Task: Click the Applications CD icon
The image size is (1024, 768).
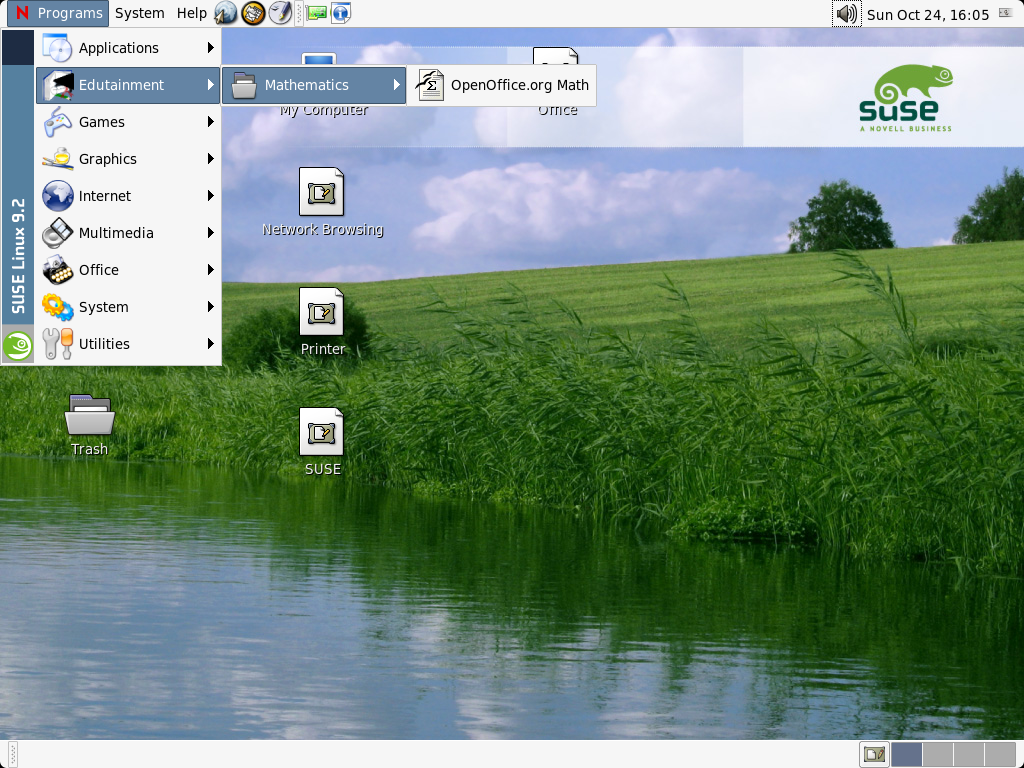Action: pos(57,48)
